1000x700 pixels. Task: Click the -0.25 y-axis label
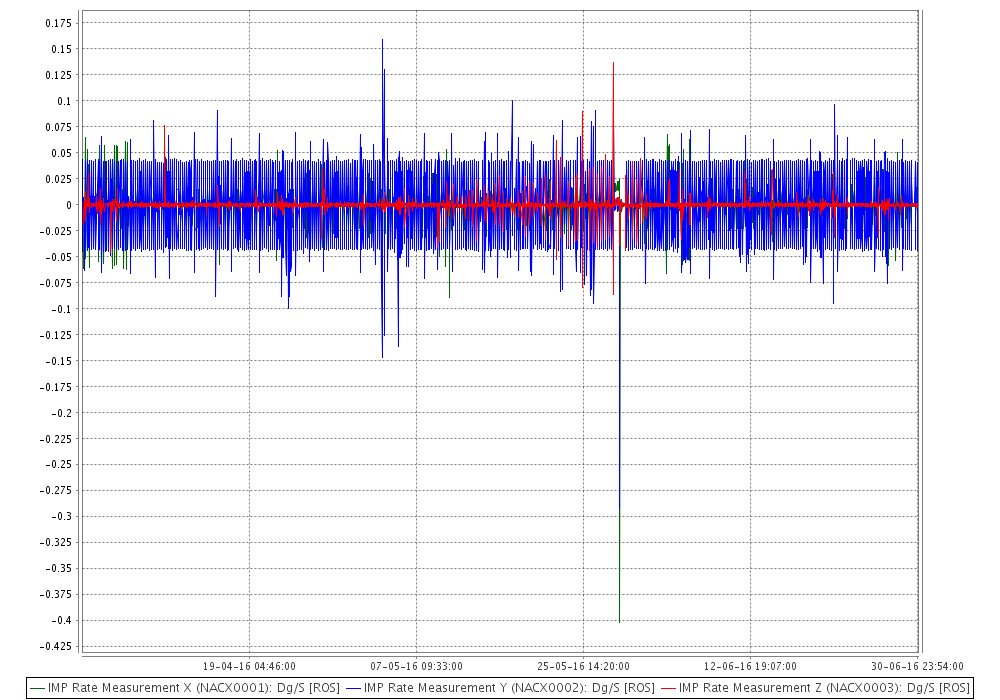click(59, 465)
